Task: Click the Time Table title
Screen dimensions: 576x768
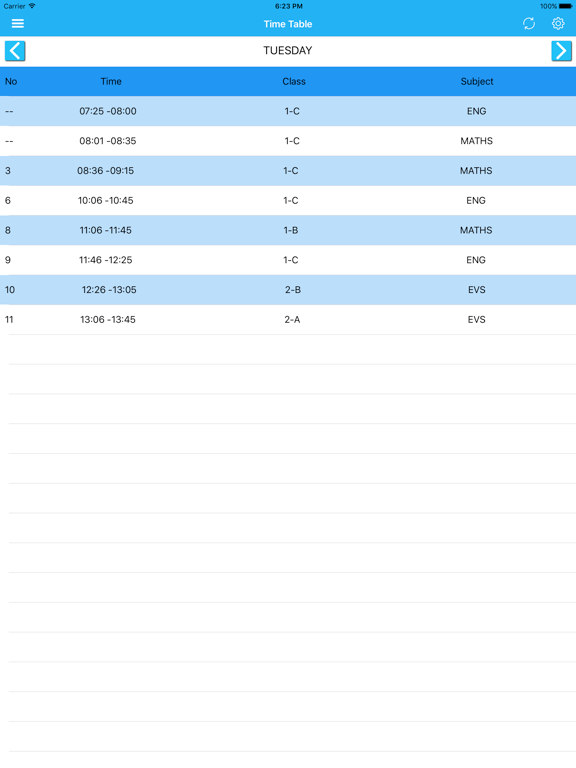Action: 288,24
